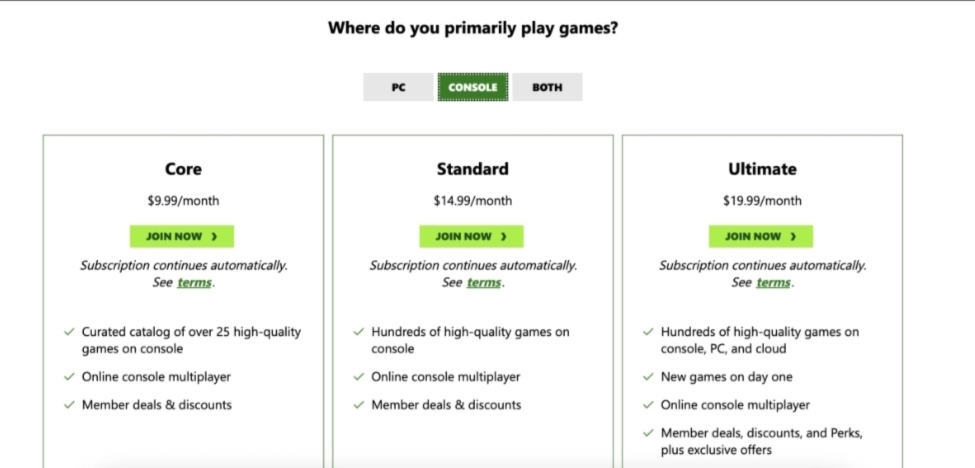Open the terms link under Ultimate
The height and width of the screenshot is (468, 975).
pos(773,283)
